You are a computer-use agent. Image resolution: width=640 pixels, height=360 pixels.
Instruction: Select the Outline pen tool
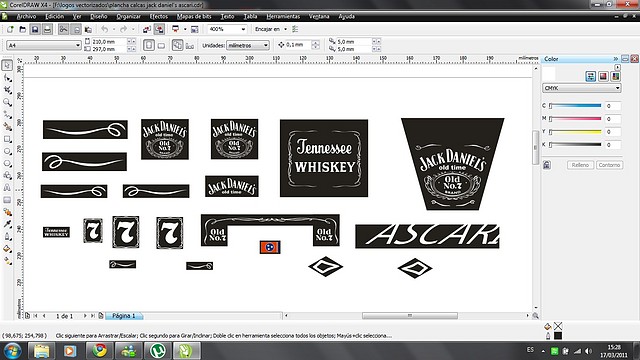coord(7,236)
